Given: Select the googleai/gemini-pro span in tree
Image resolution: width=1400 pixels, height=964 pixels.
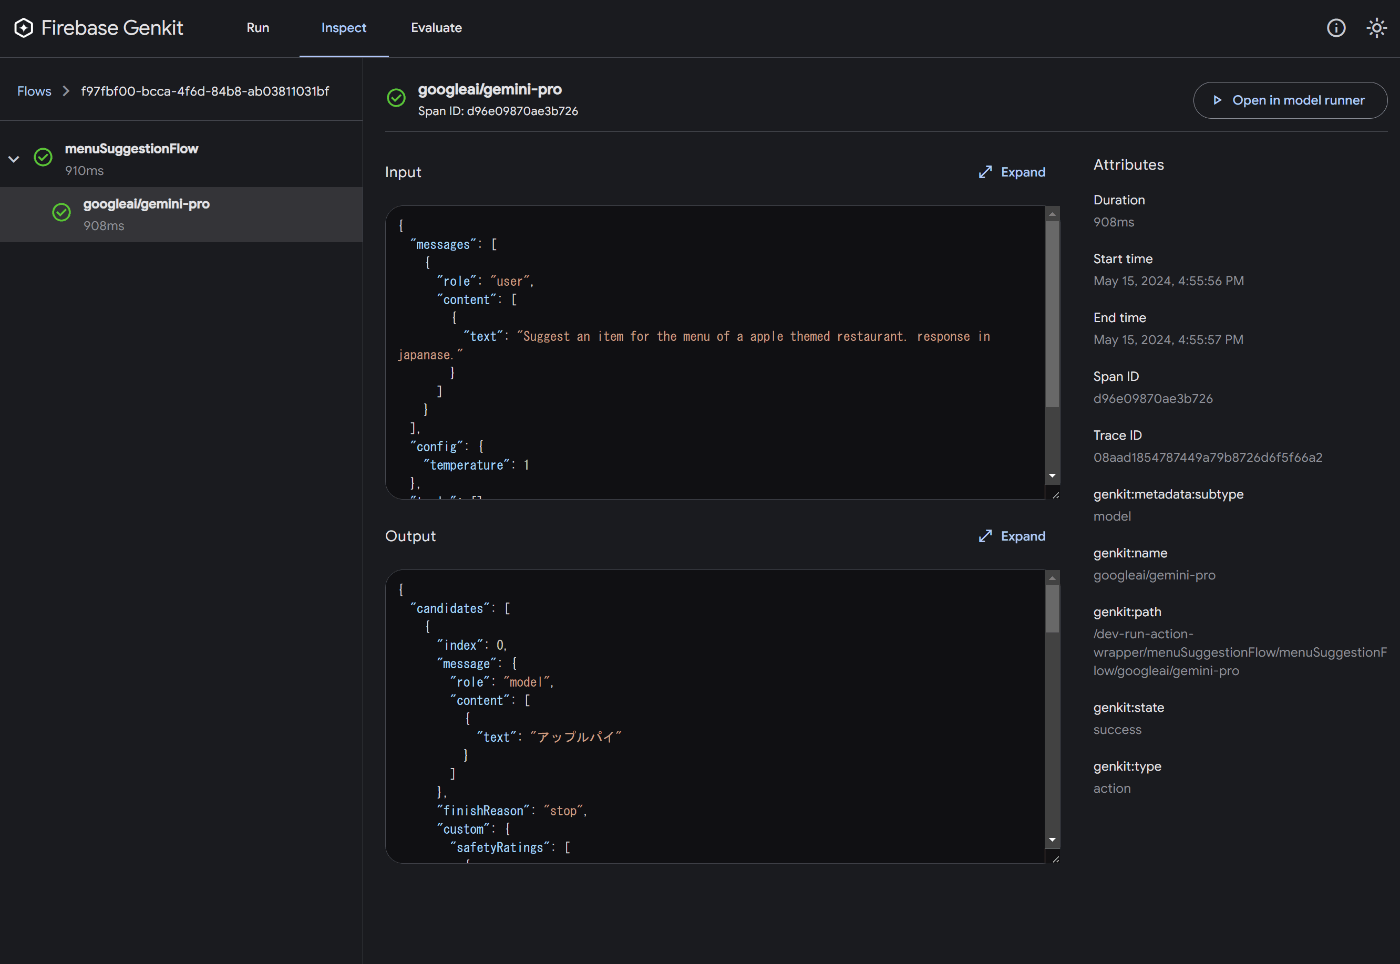Looking at the screenshot, I should point(181,214).
